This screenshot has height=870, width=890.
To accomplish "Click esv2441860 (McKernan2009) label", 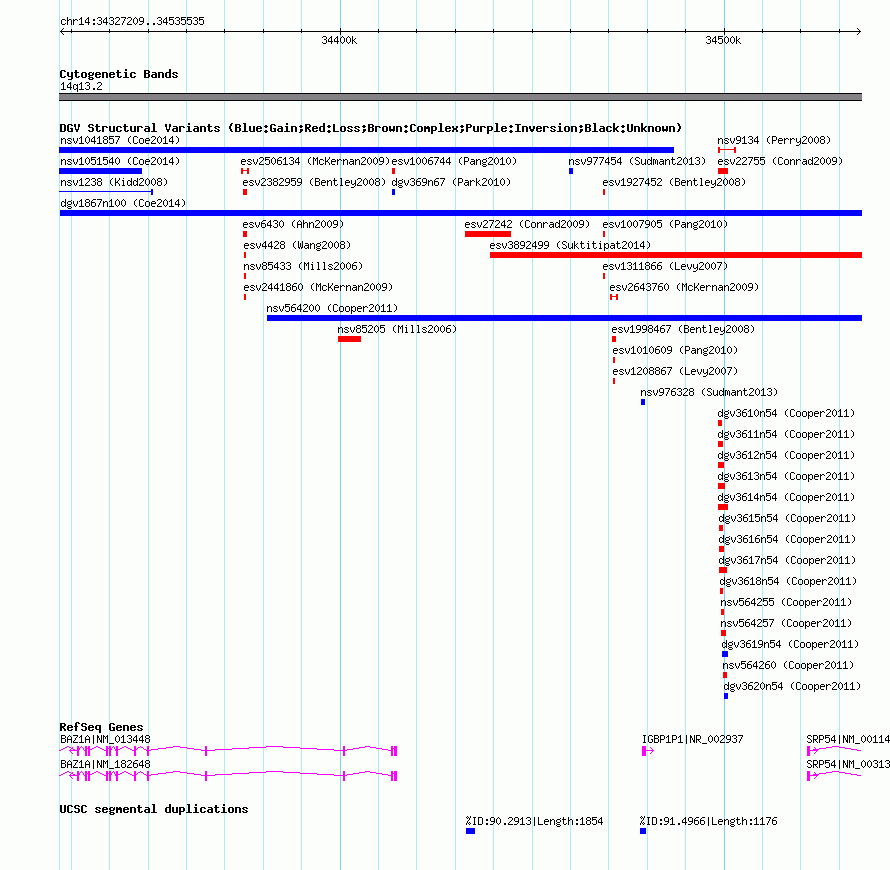I will pos(318,287).
